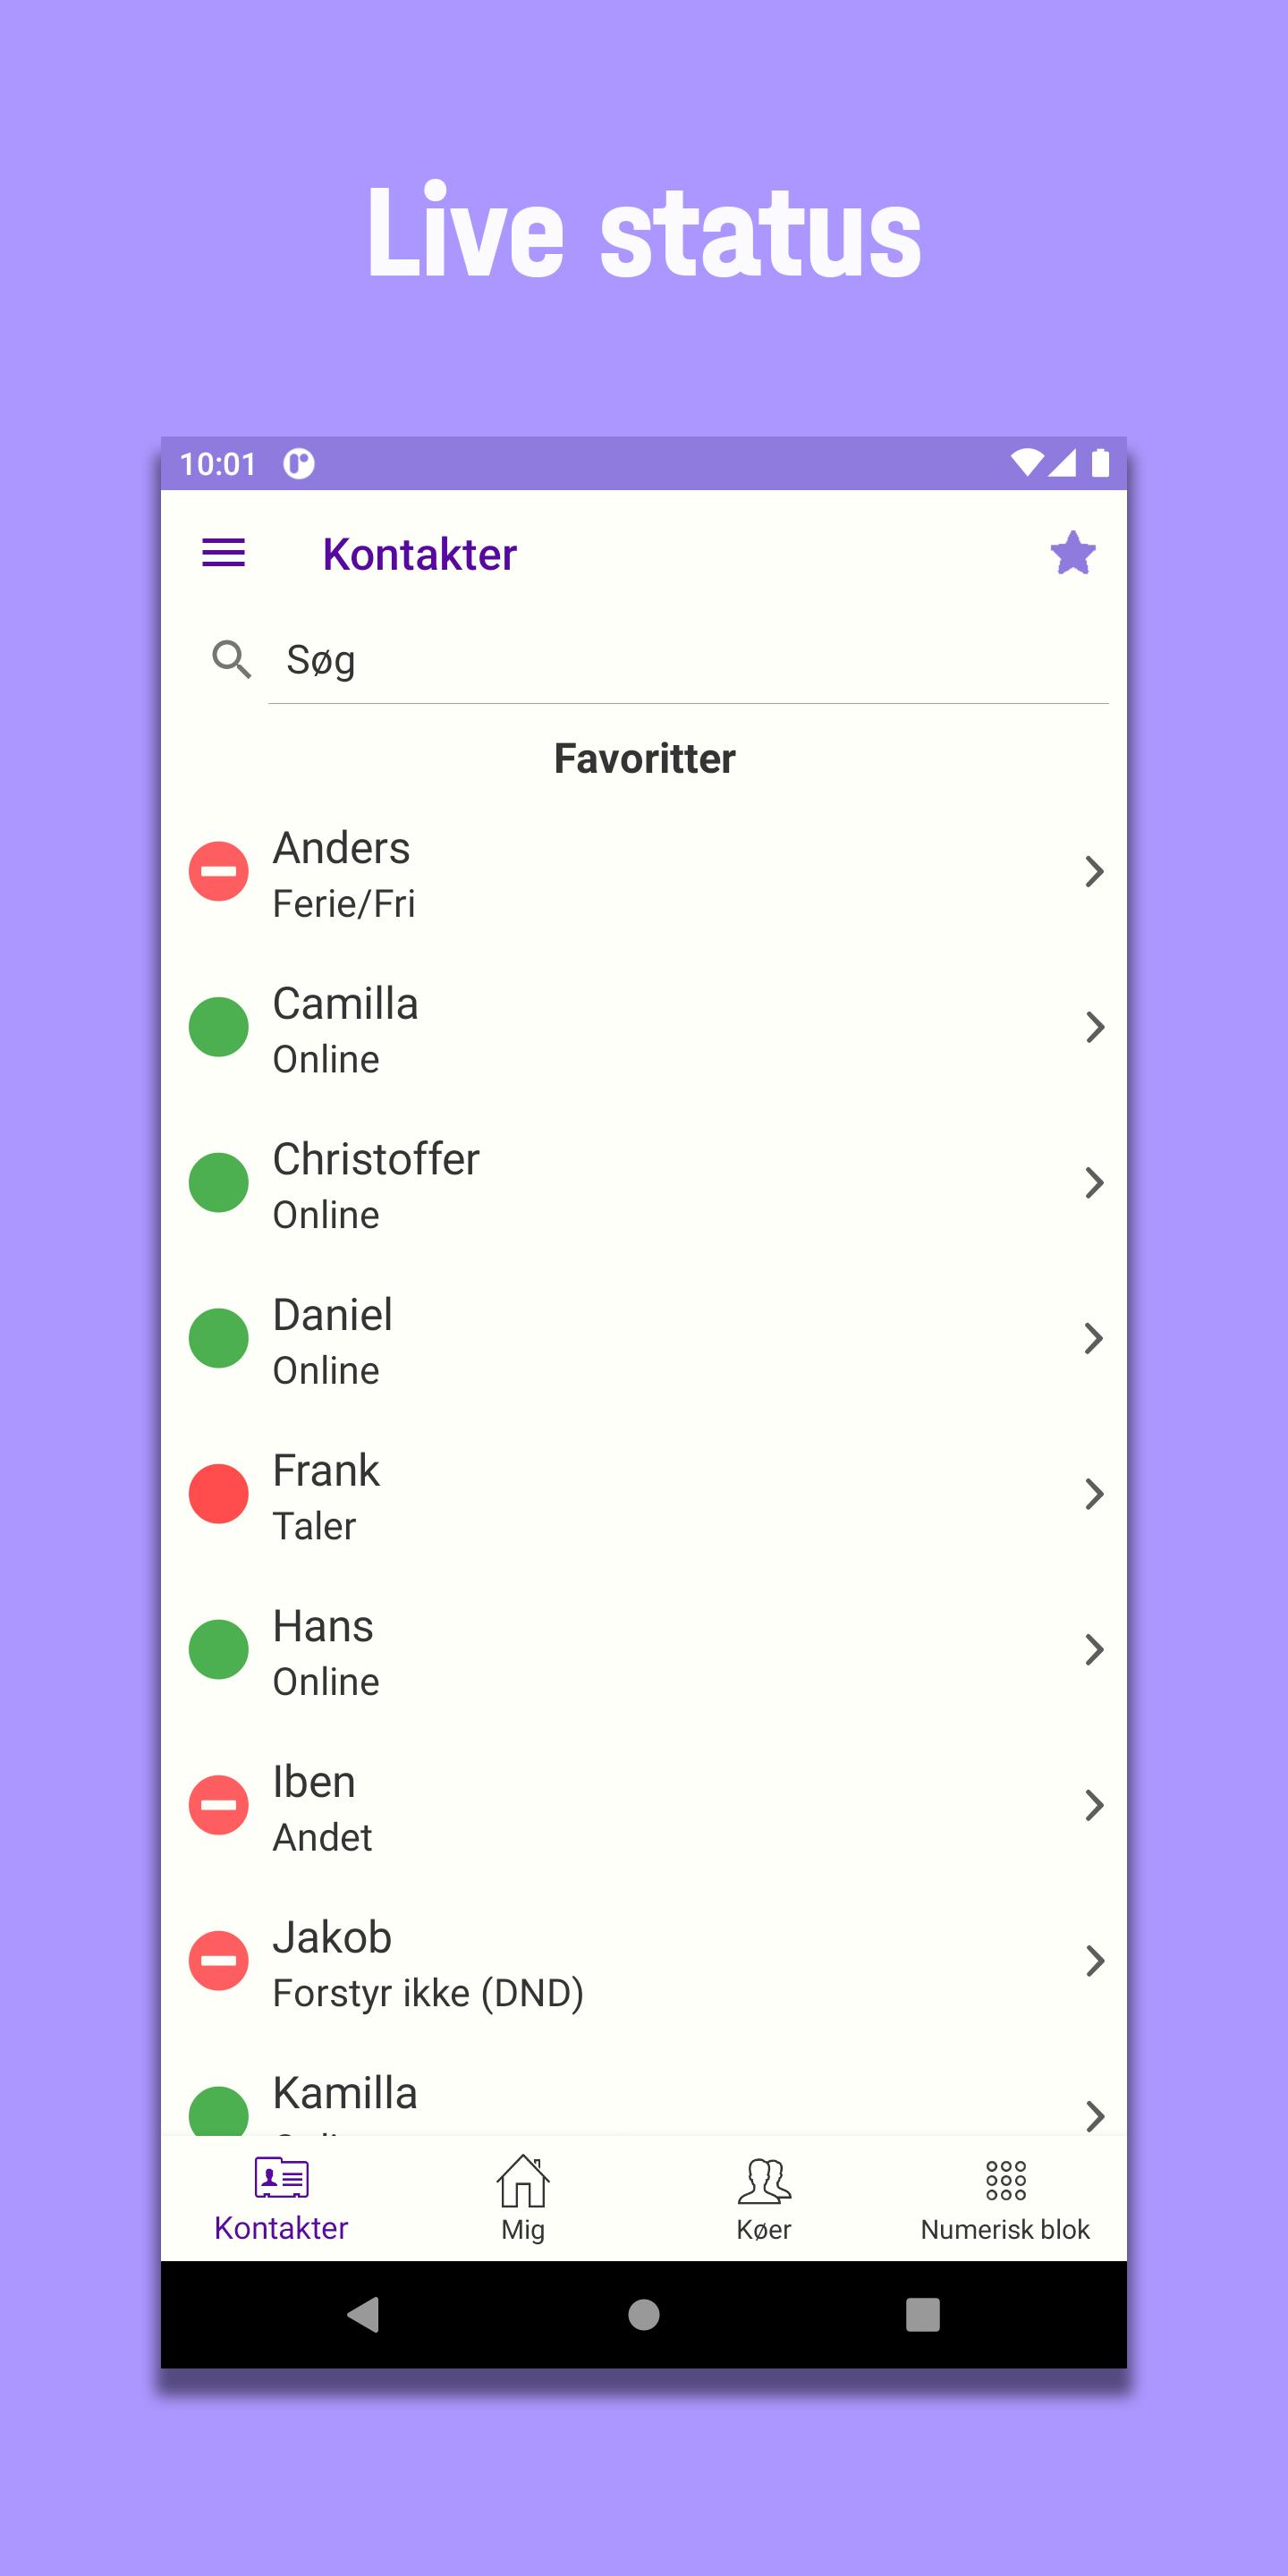The image size is (1288, 2576).
Task: Tap the Android back navigation button
Action: [x=364, y=2314]
